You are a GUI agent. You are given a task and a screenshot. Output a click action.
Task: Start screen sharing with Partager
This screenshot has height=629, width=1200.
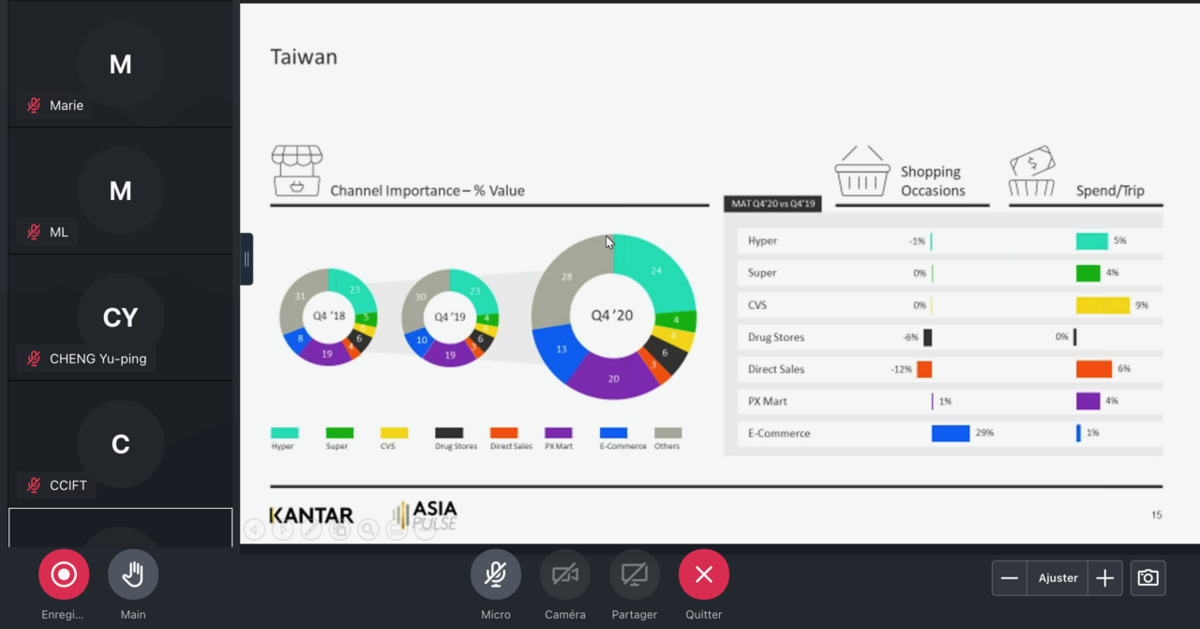coord(634,575)
